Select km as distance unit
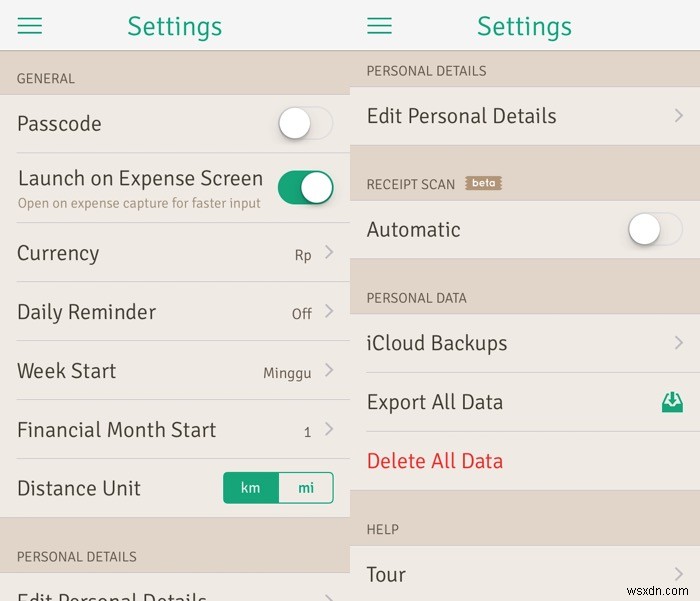 point(251,488)
